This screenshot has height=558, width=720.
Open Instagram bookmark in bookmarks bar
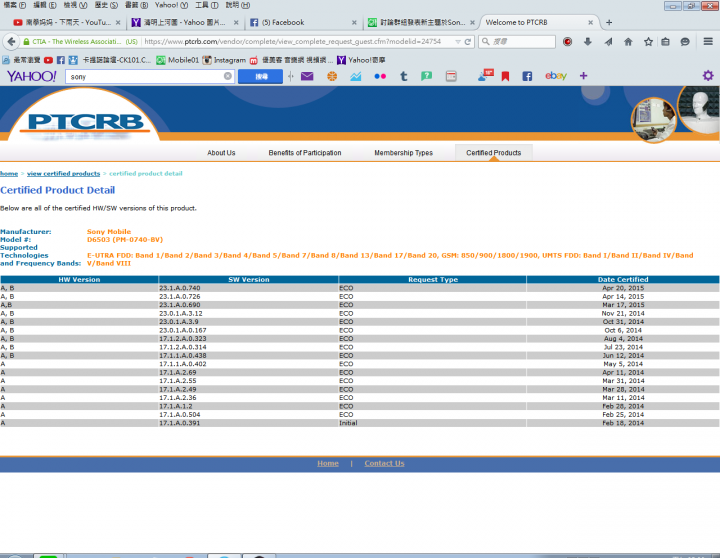click(x=224, y=60)
